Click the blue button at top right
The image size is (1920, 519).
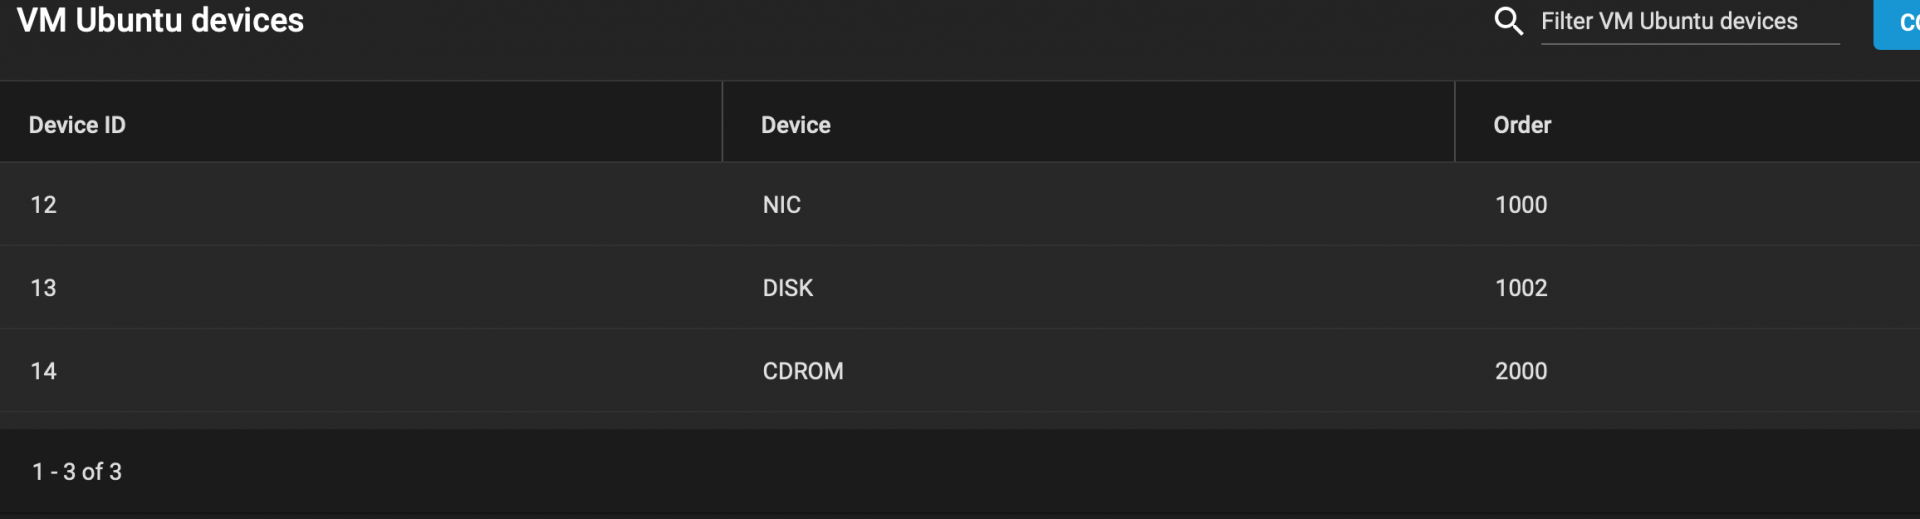[x=1897, y=23]
